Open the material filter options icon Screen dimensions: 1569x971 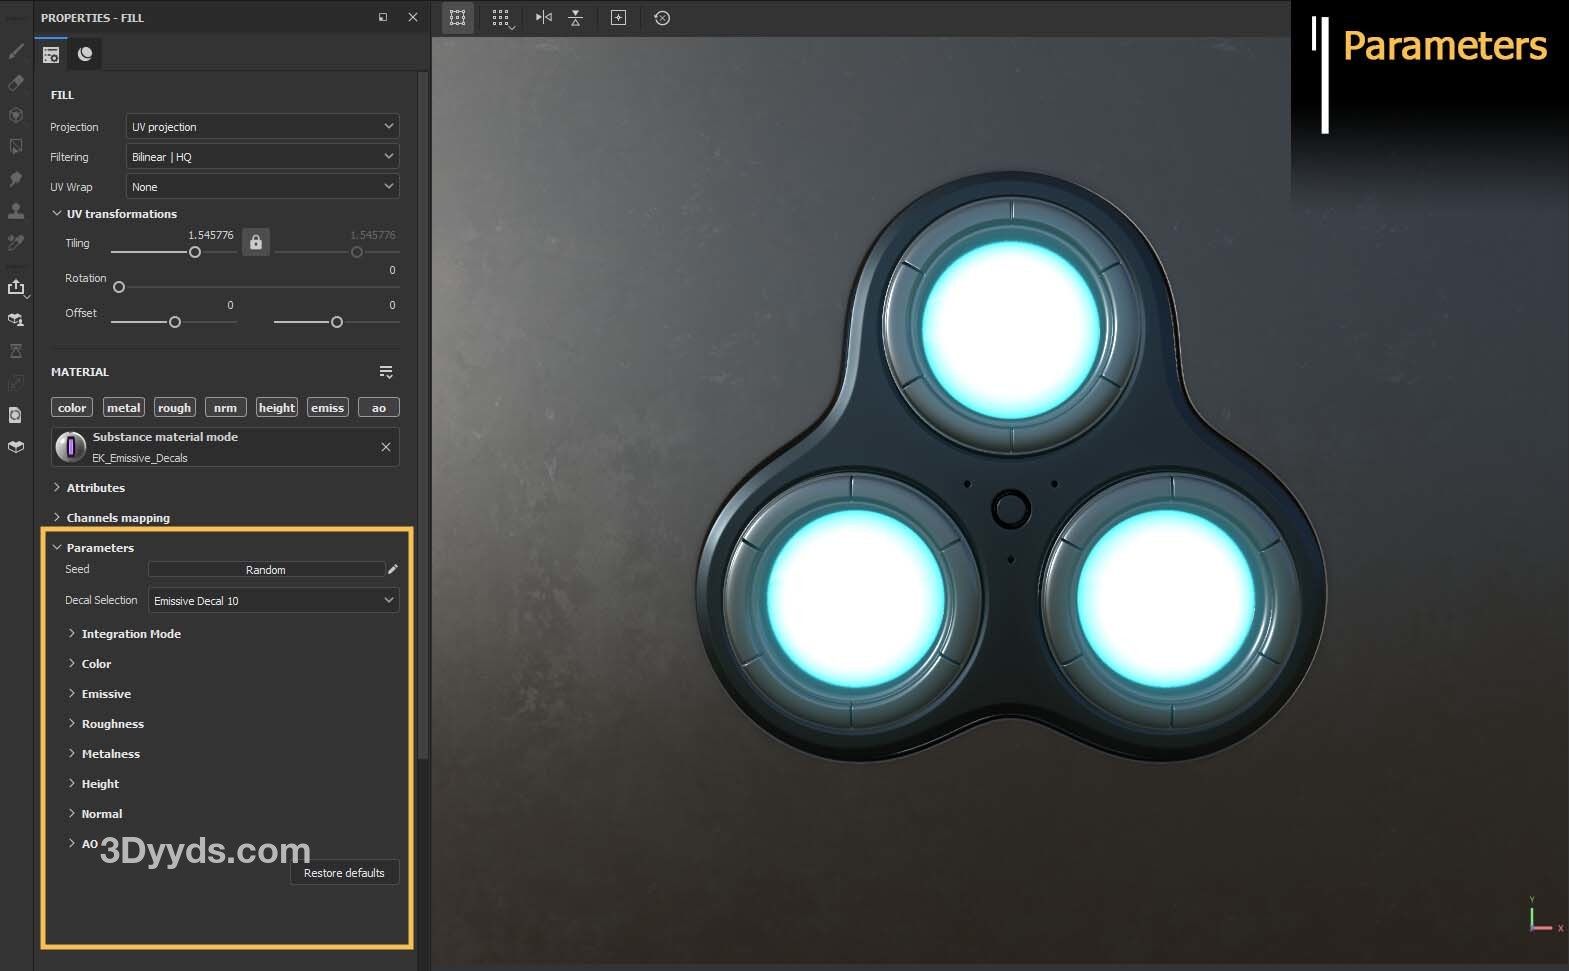point(386,372)
